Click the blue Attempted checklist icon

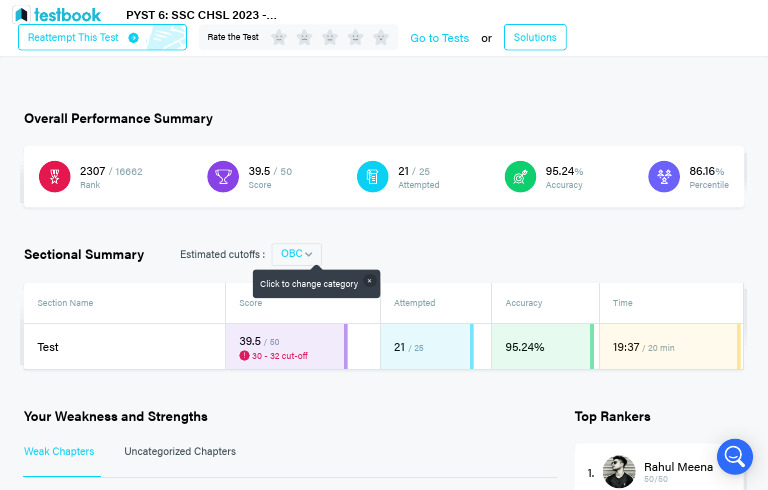pos(372,177)
